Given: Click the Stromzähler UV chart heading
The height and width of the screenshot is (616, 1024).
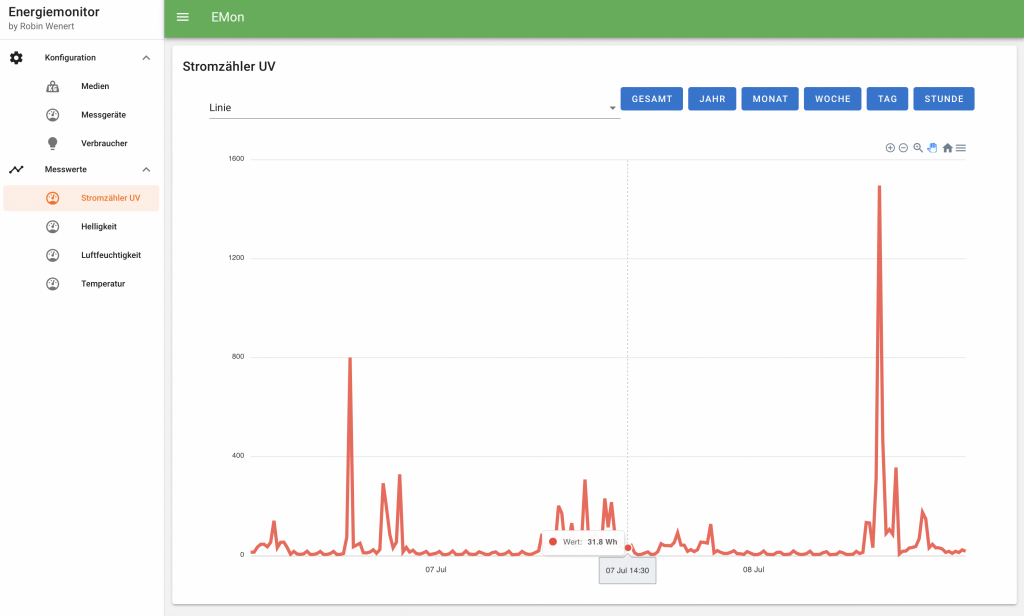Looking at the screenshot, I should (x=229, y=66).
